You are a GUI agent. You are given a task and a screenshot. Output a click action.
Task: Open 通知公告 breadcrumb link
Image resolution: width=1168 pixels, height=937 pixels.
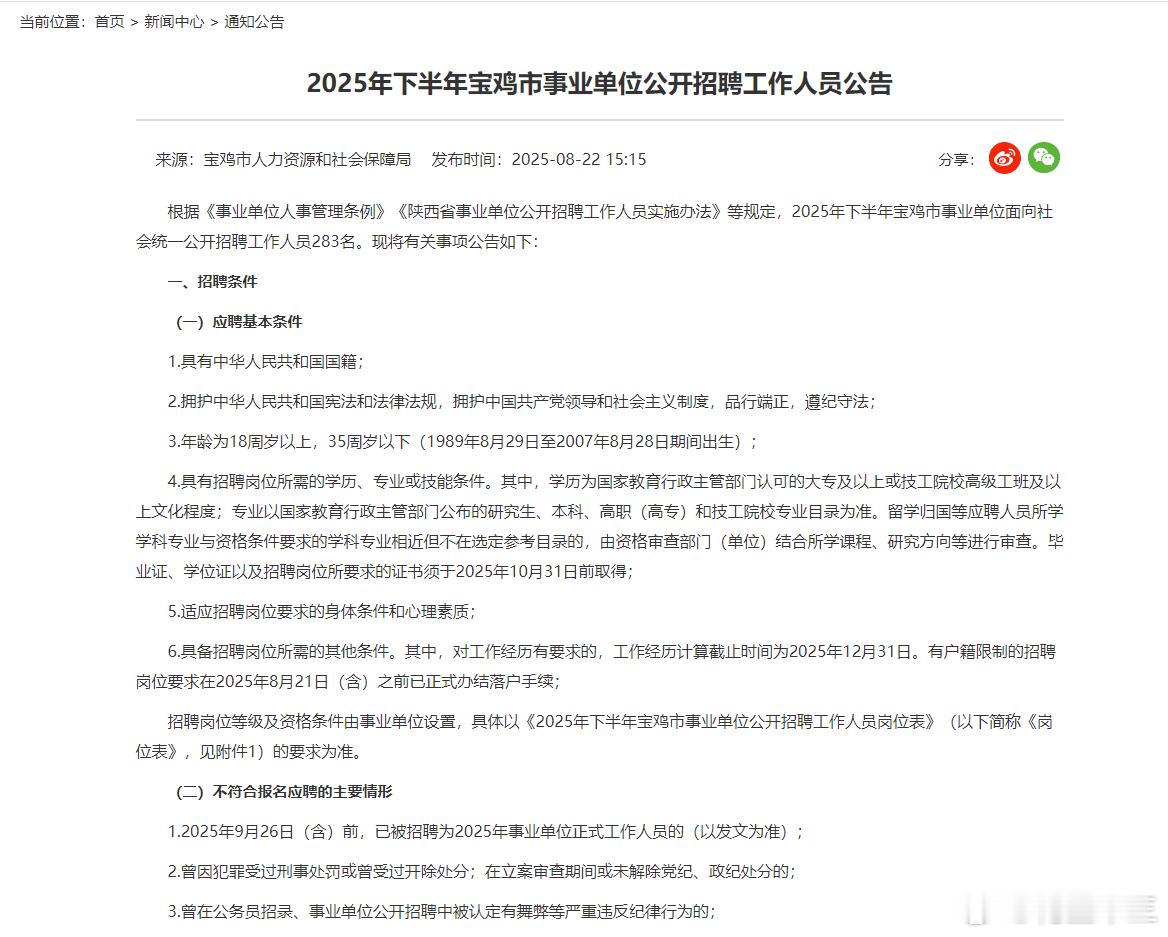[x=254, y=22]
